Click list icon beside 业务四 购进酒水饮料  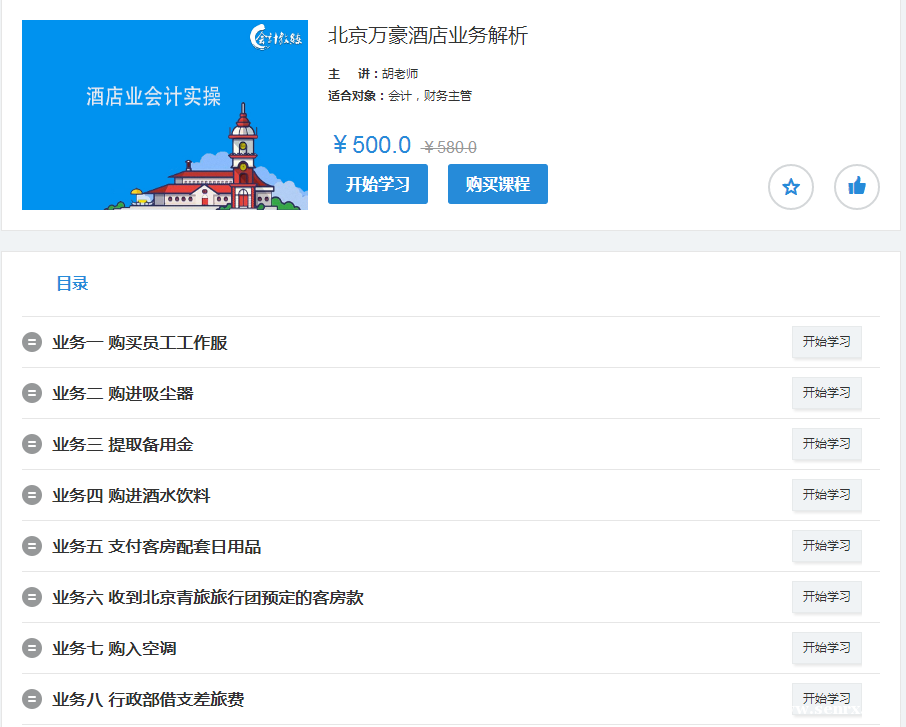tap(32, 496)
